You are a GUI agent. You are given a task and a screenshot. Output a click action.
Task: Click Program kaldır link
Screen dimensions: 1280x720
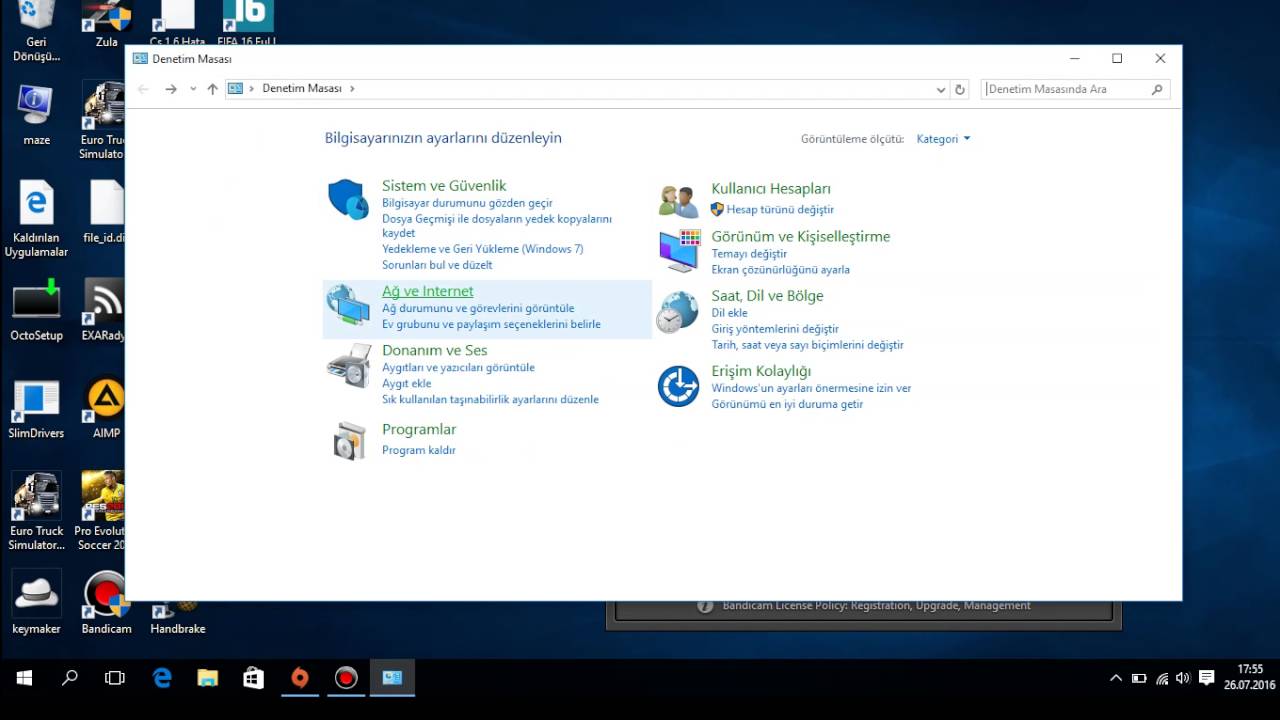coord(419,450)
